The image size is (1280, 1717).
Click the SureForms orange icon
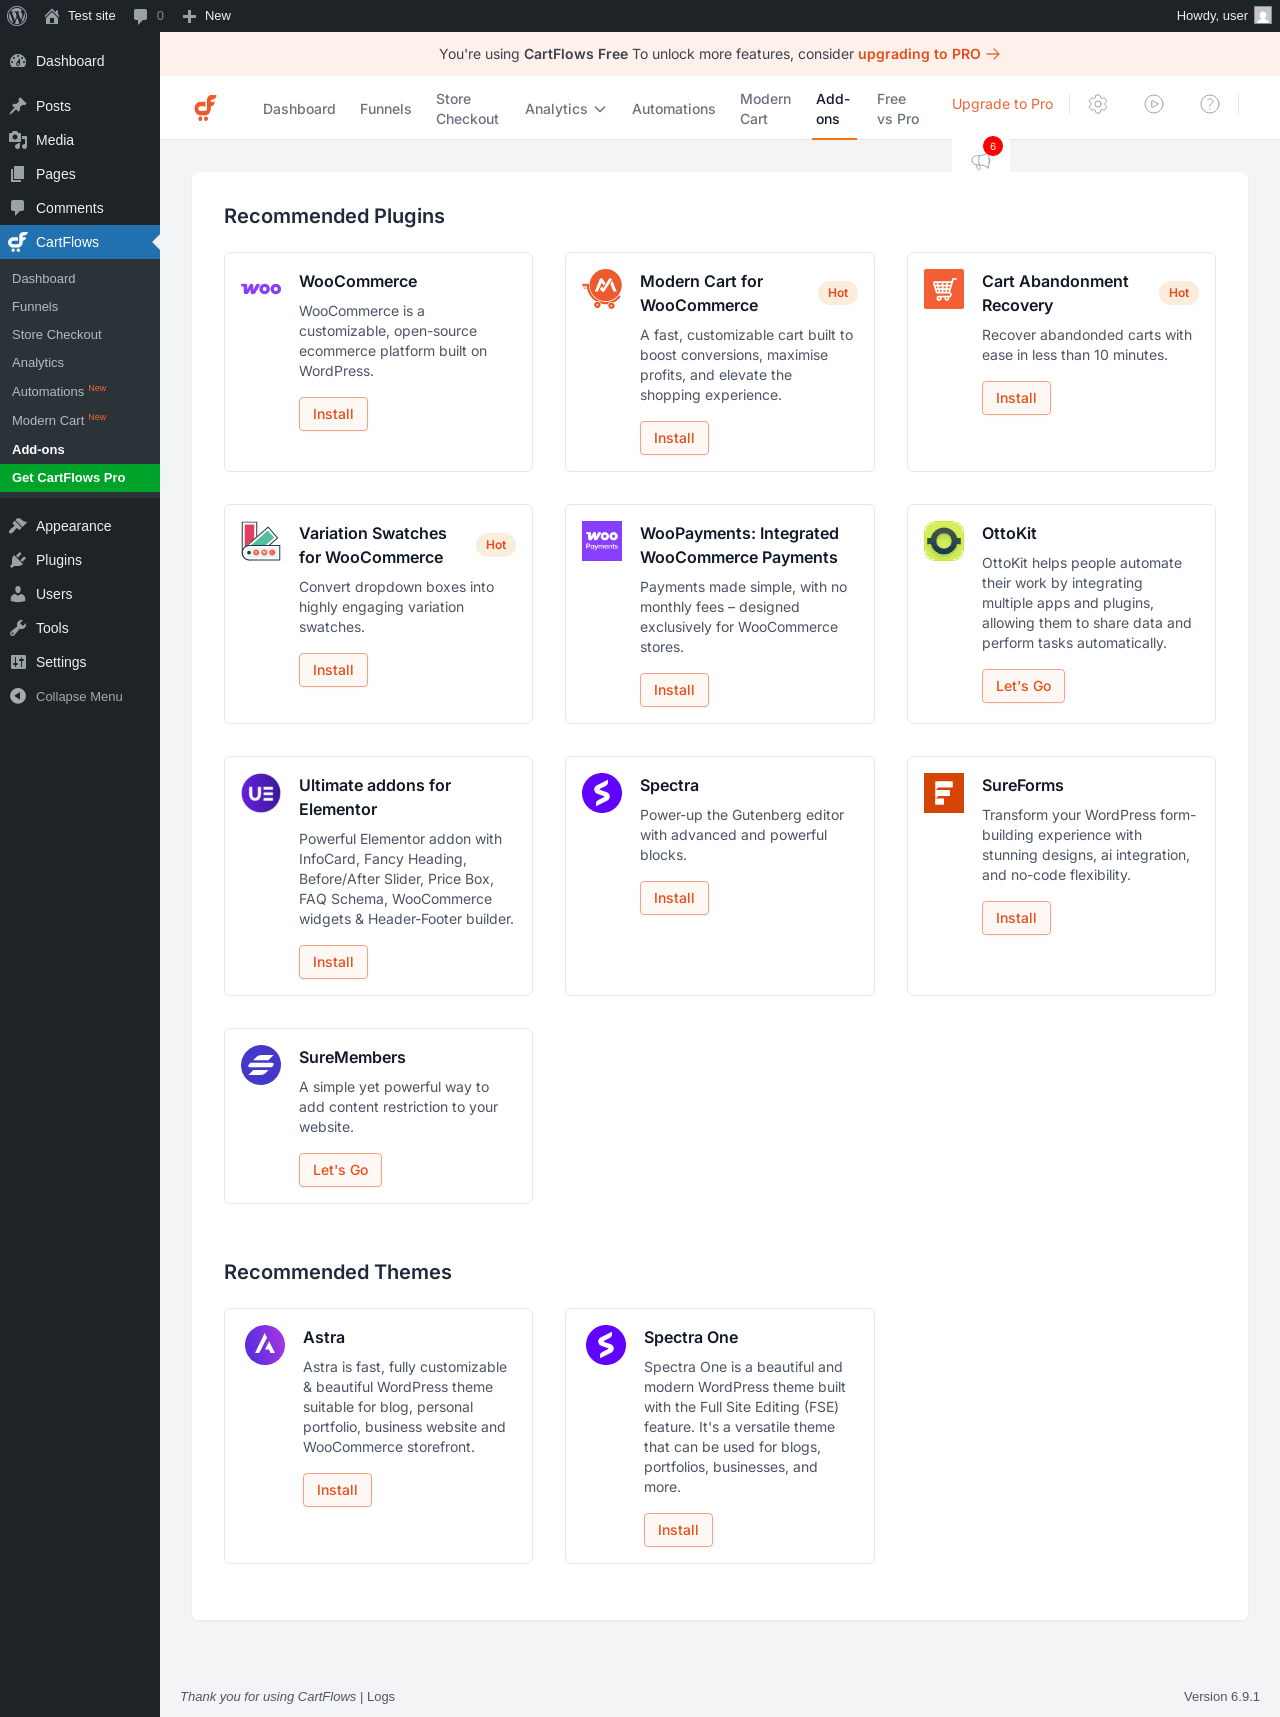click(x=944, y=793)
